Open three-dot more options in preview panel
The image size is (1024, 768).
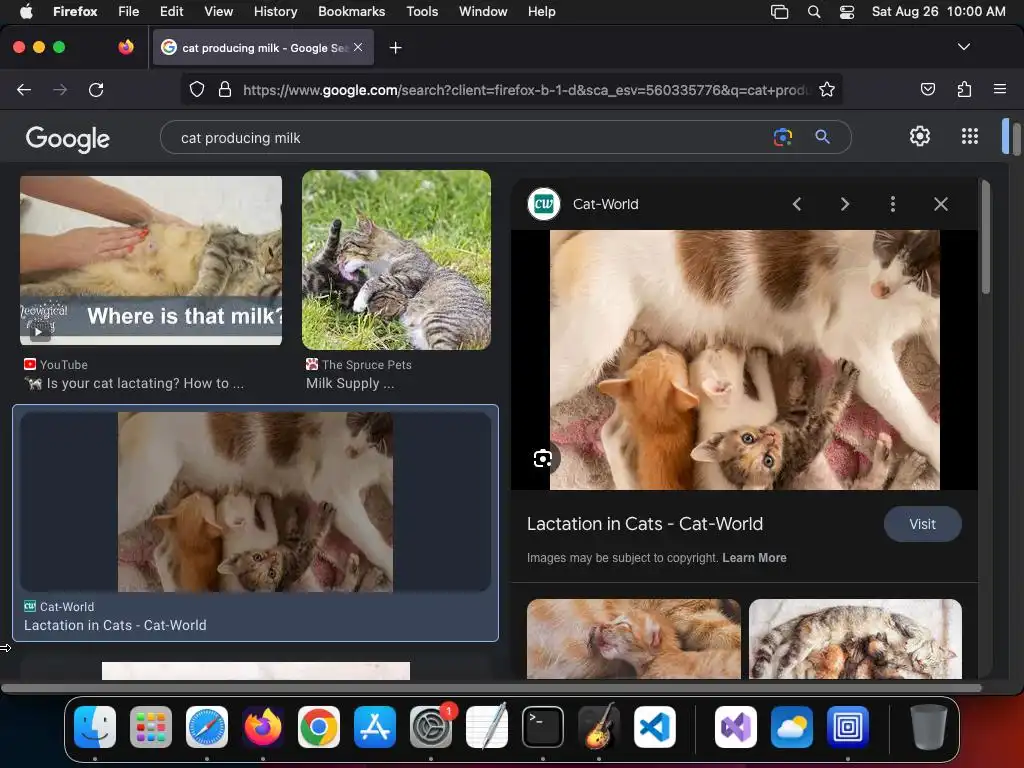893,204
